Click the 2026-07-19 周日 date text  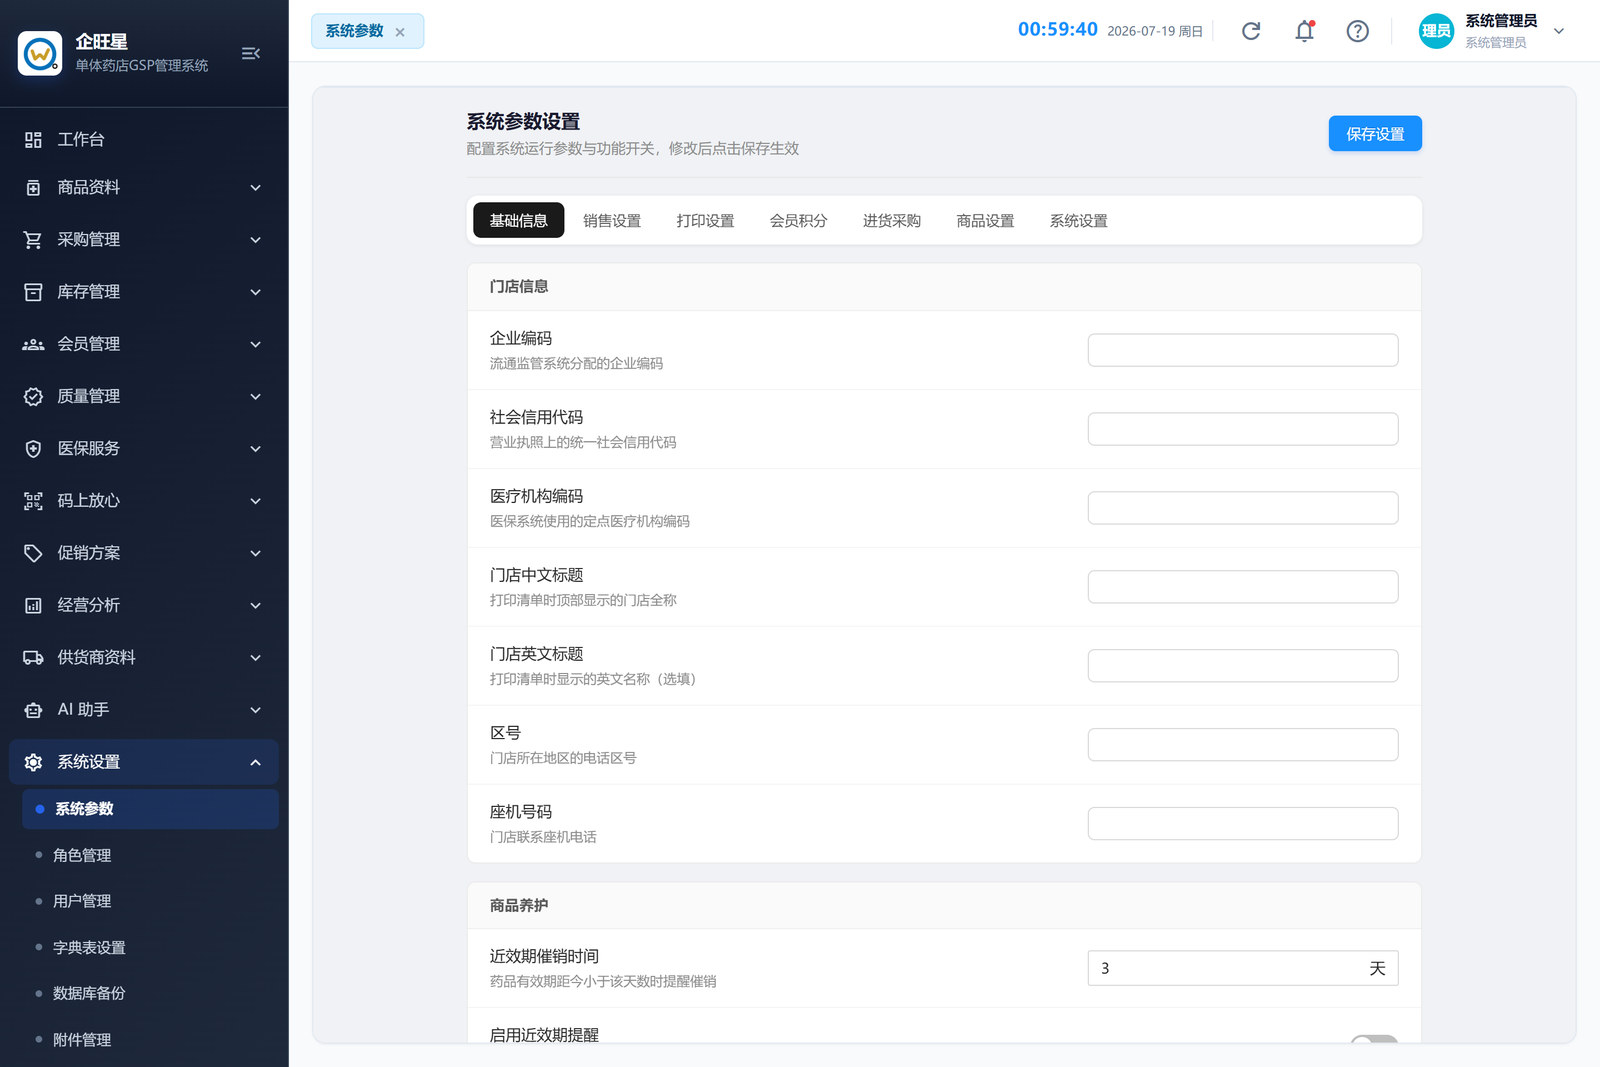1155,31
